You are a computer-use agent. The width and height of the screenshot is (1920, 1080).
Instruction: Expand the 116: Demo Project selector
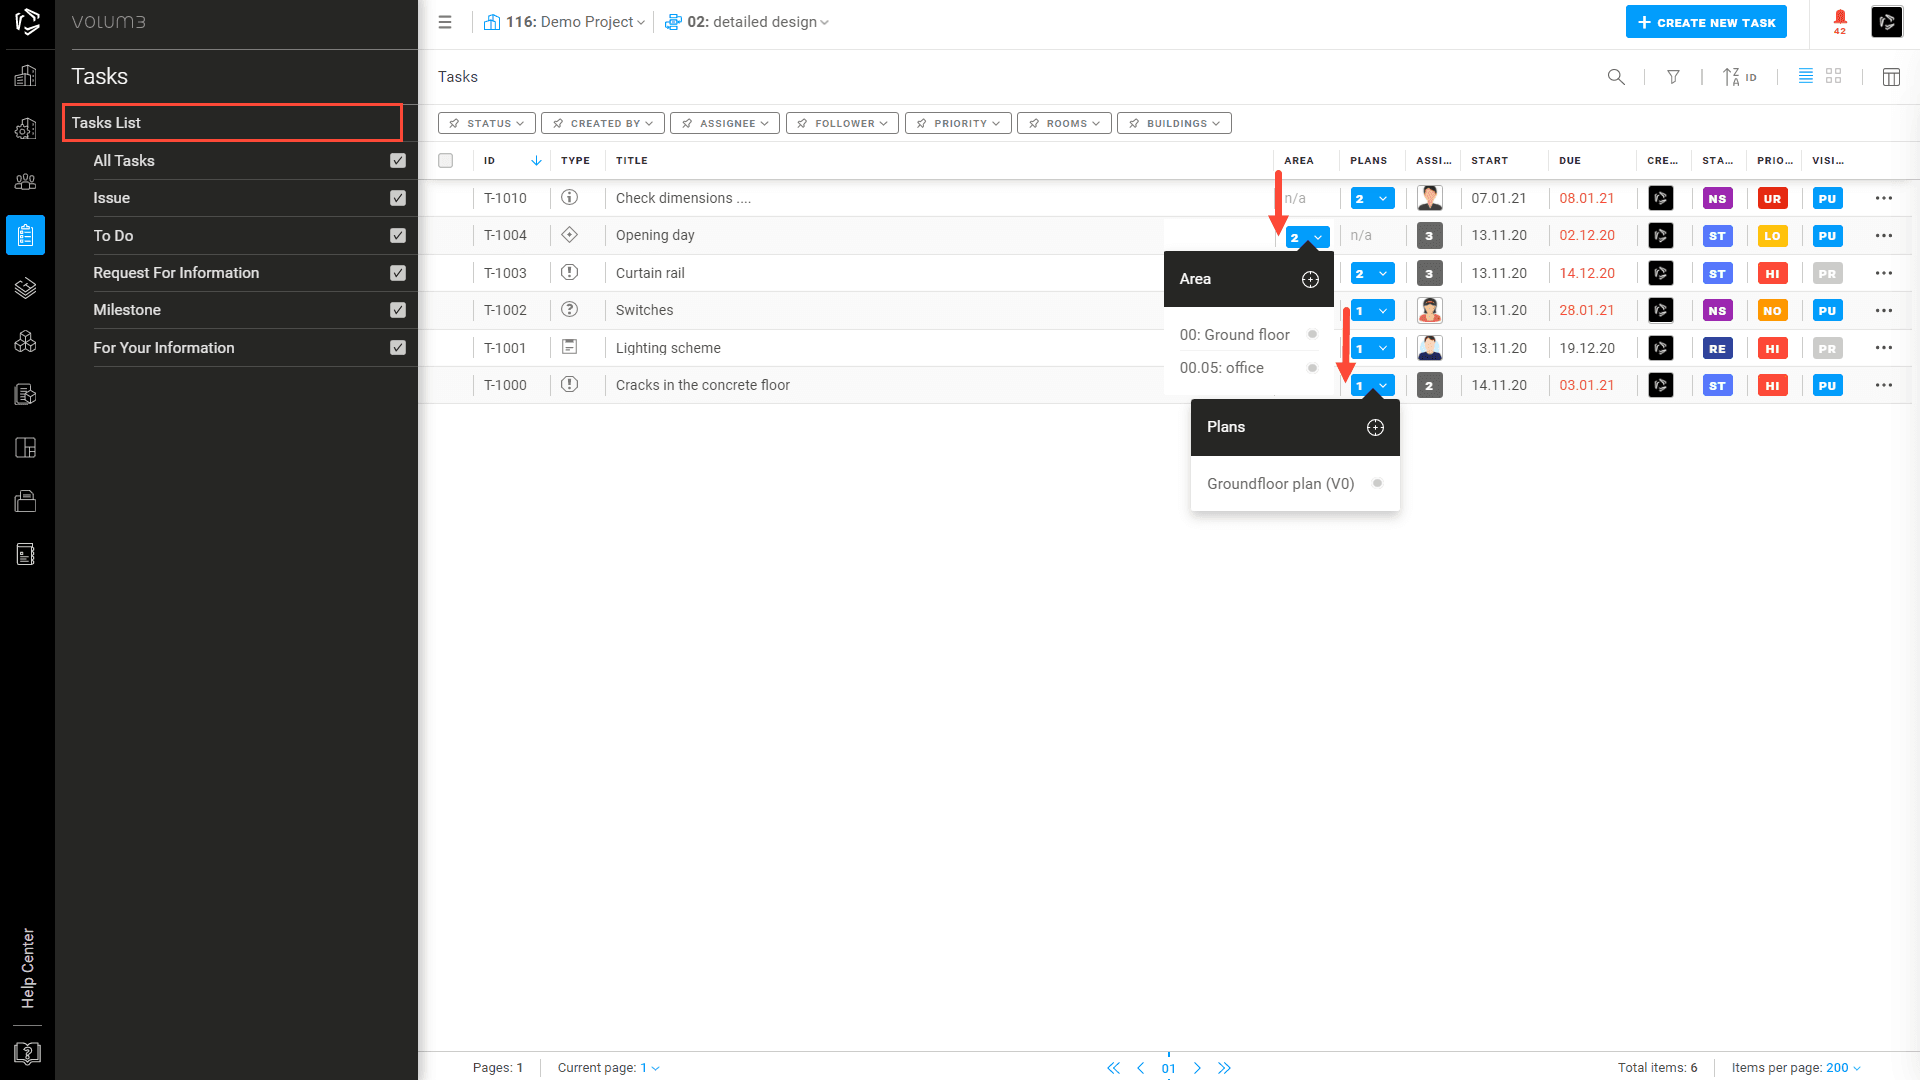coord(565,22)
